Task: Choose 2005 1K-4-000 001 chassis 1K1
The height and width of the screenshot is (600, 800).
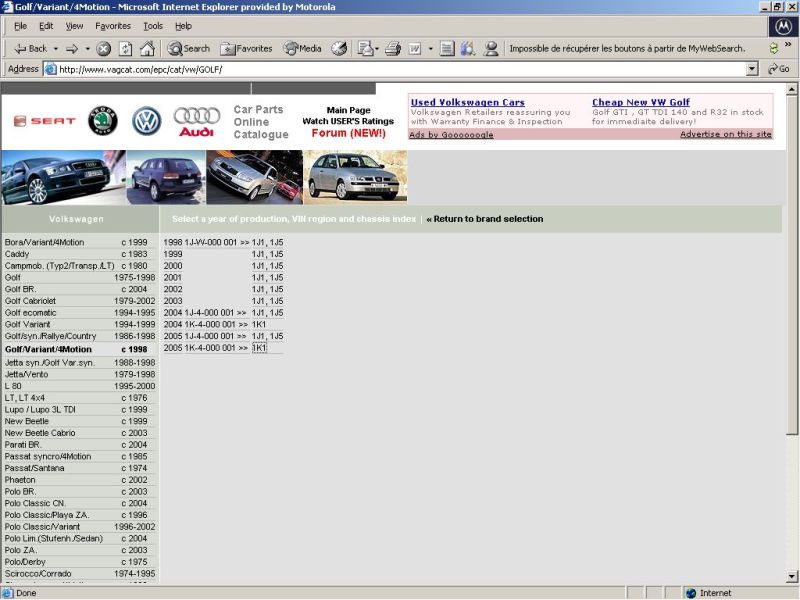Action: pyautogui.click(x=259, y=348)
